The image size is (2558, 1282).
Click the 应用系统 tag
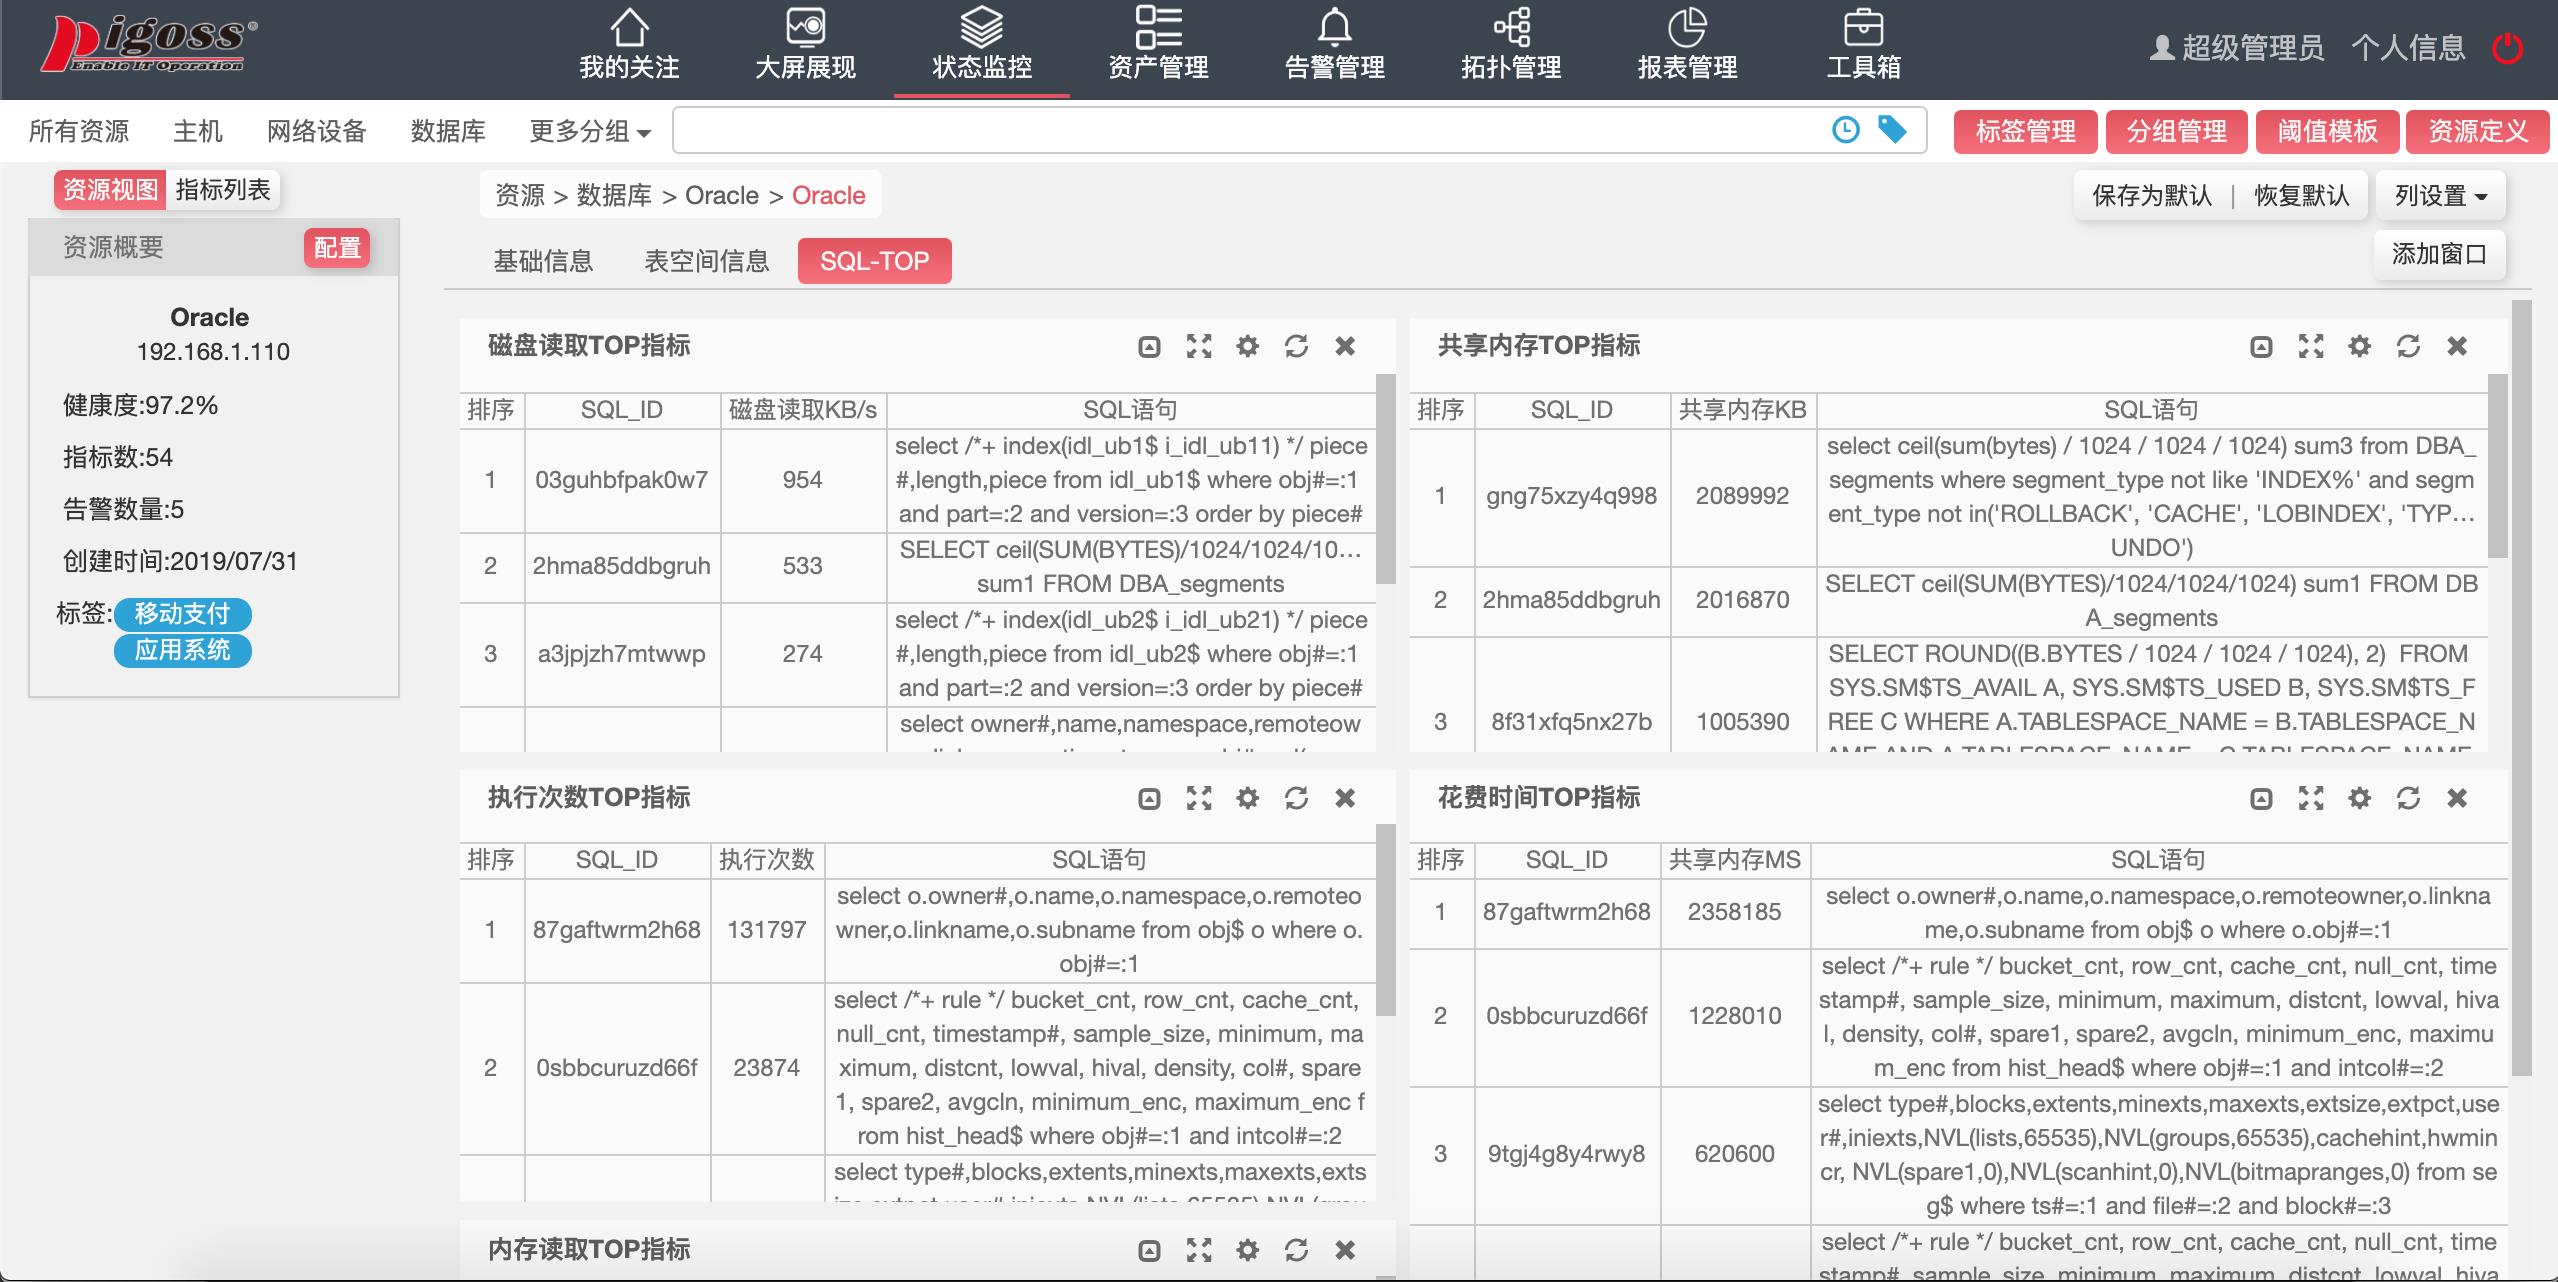[x=182, y=650]
